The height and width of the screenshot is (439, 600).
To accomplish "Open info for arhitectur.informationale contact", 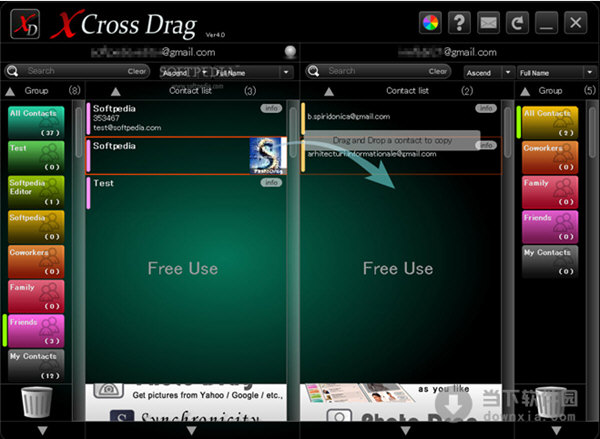I will point(486,145).
